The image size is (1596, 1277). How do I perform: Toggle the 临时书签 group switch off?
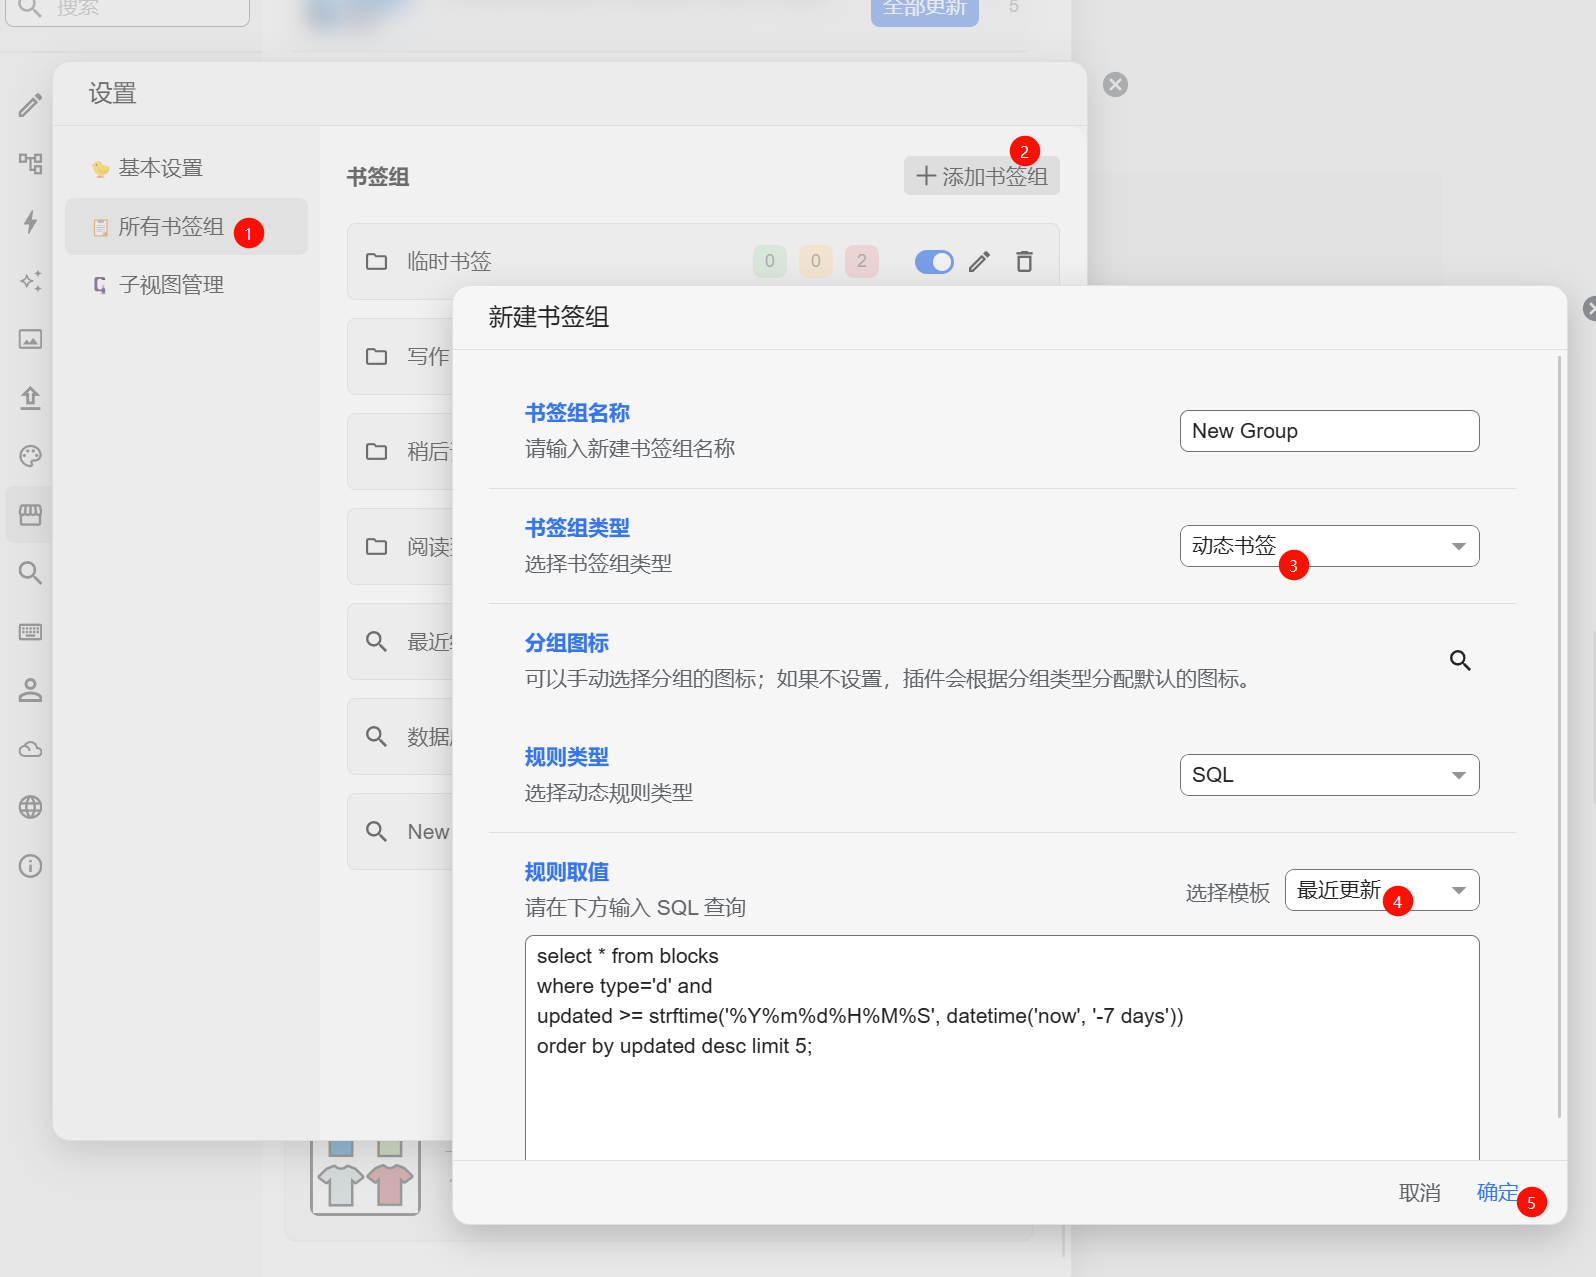tap(934, 262)
